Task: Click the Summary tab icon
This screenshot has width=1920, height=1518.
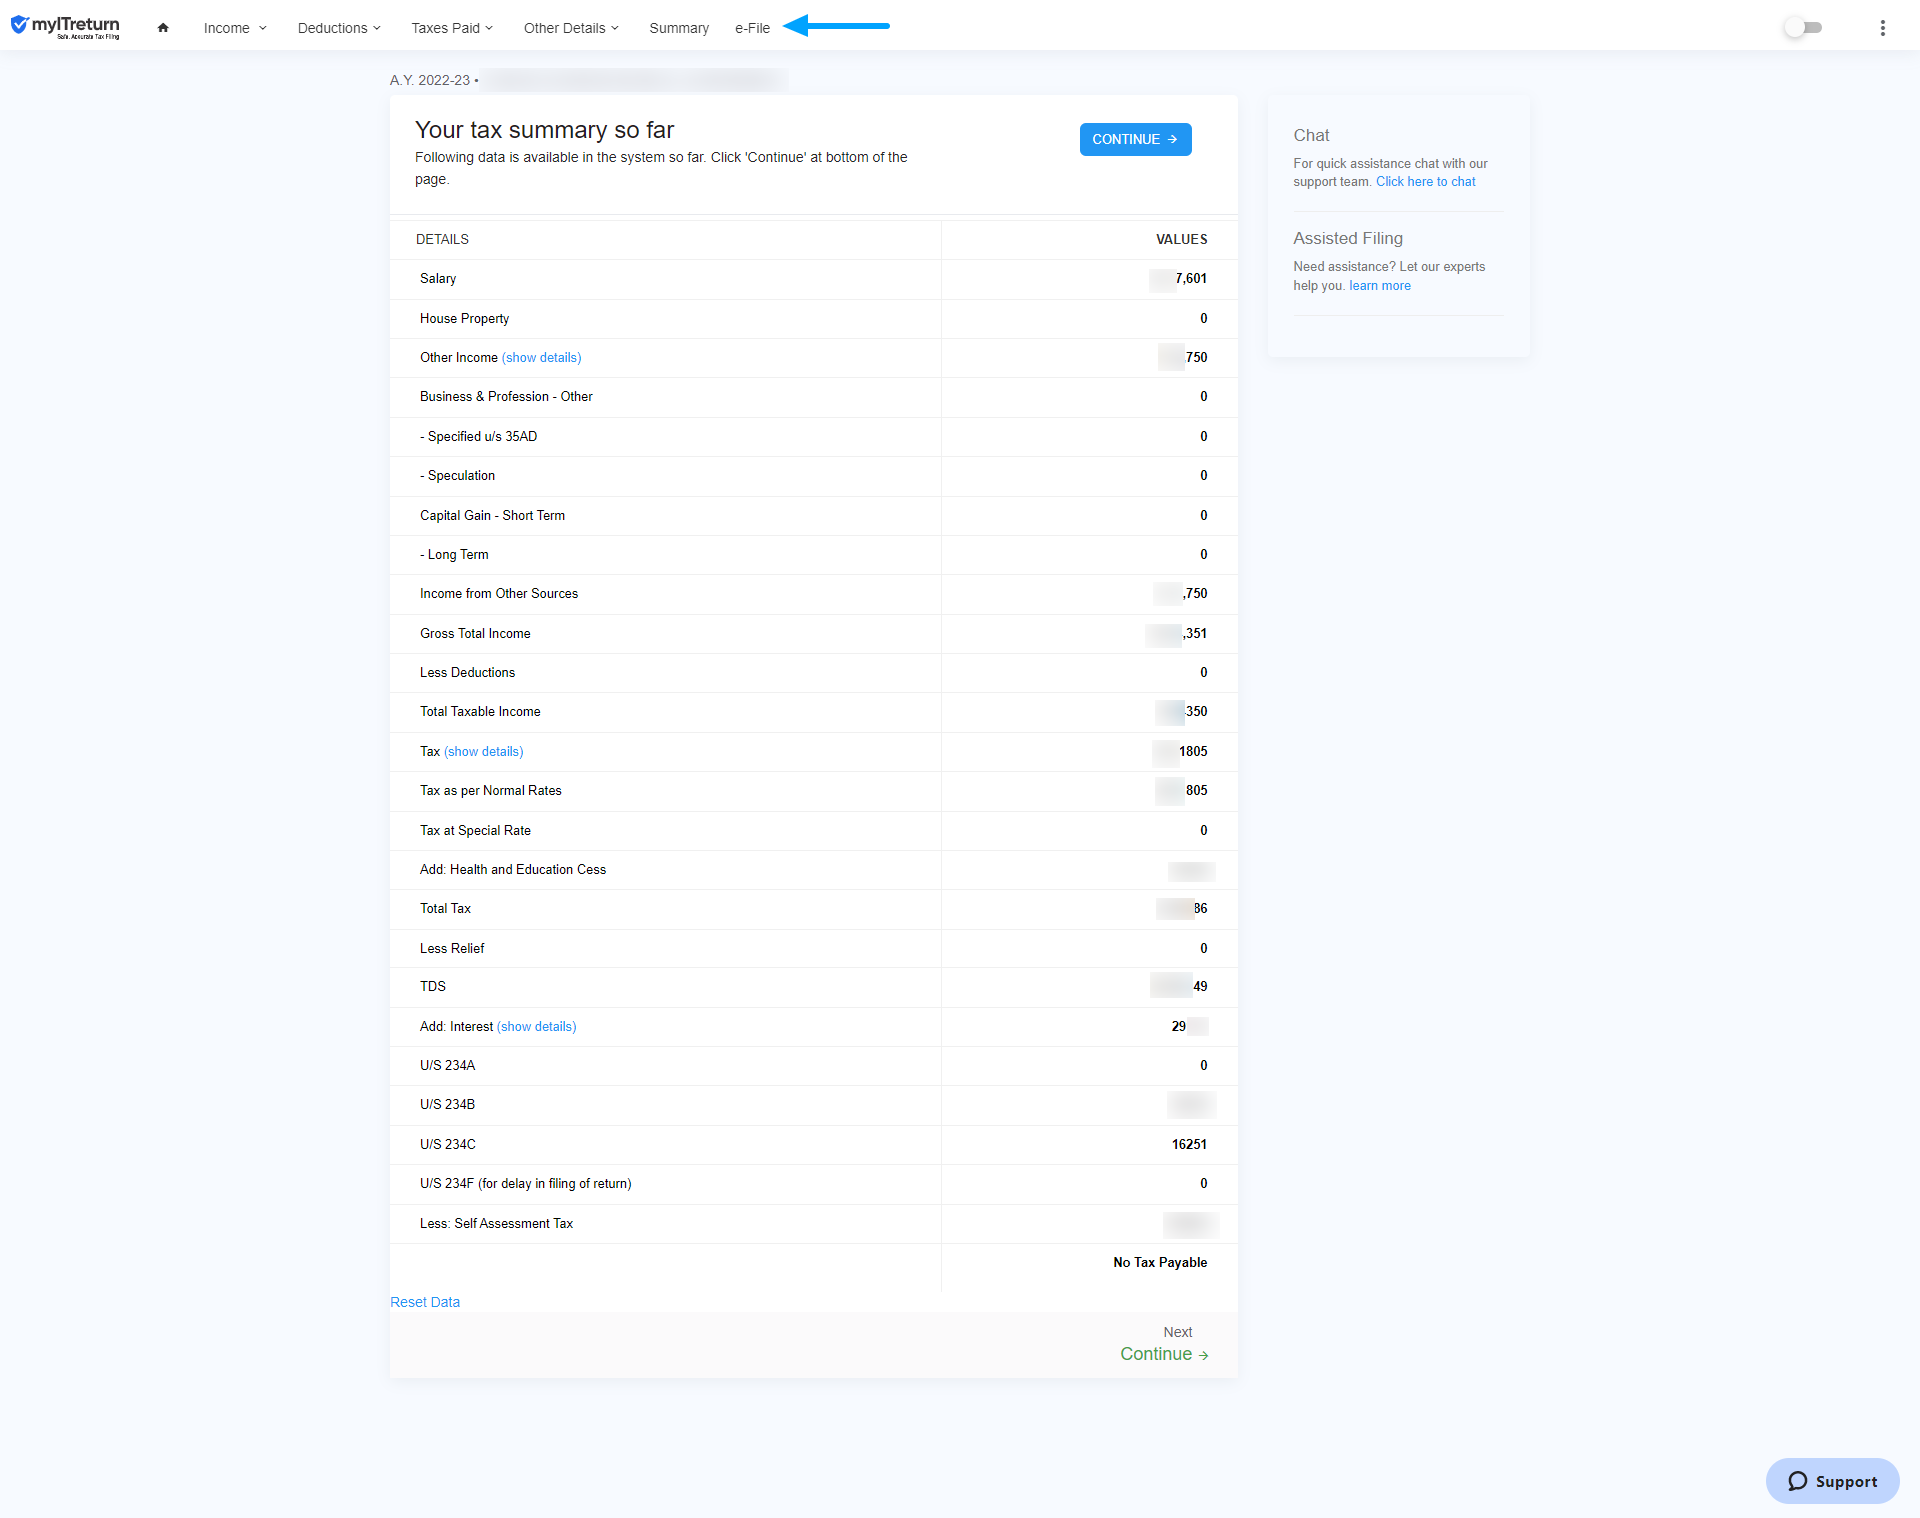Action: 678,25
